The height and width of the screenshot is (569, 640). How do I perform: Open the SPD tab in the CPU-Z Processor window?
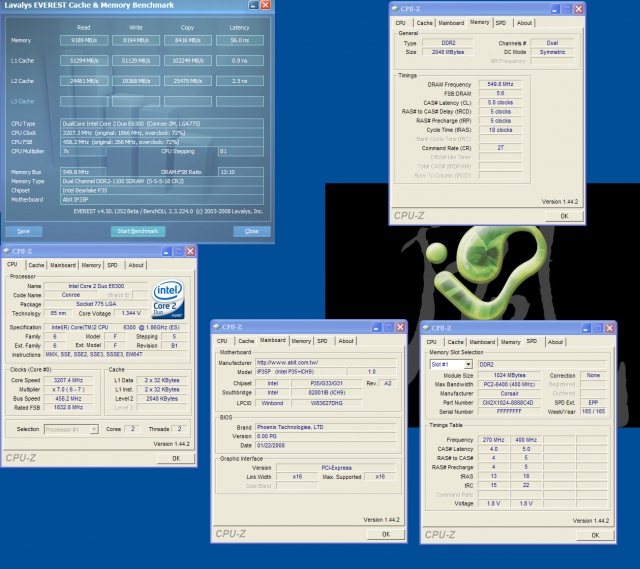tap(112, 265)
